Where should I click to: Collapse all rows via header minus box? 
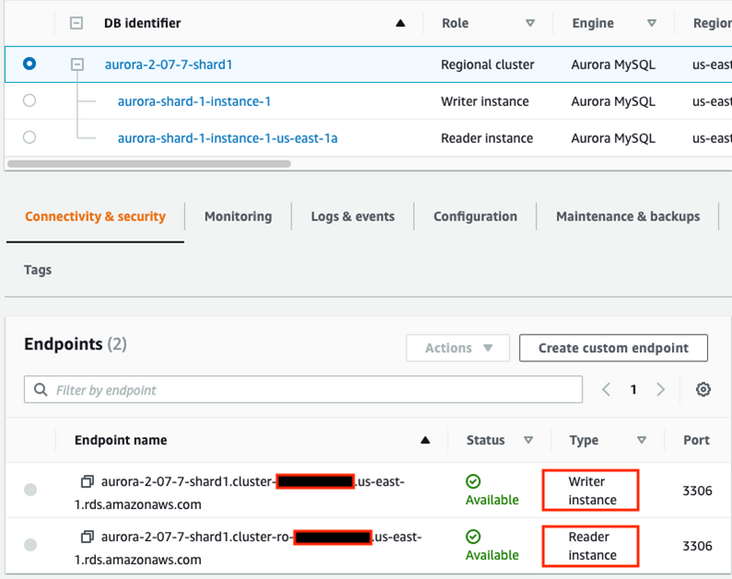[x=76, y=23]
